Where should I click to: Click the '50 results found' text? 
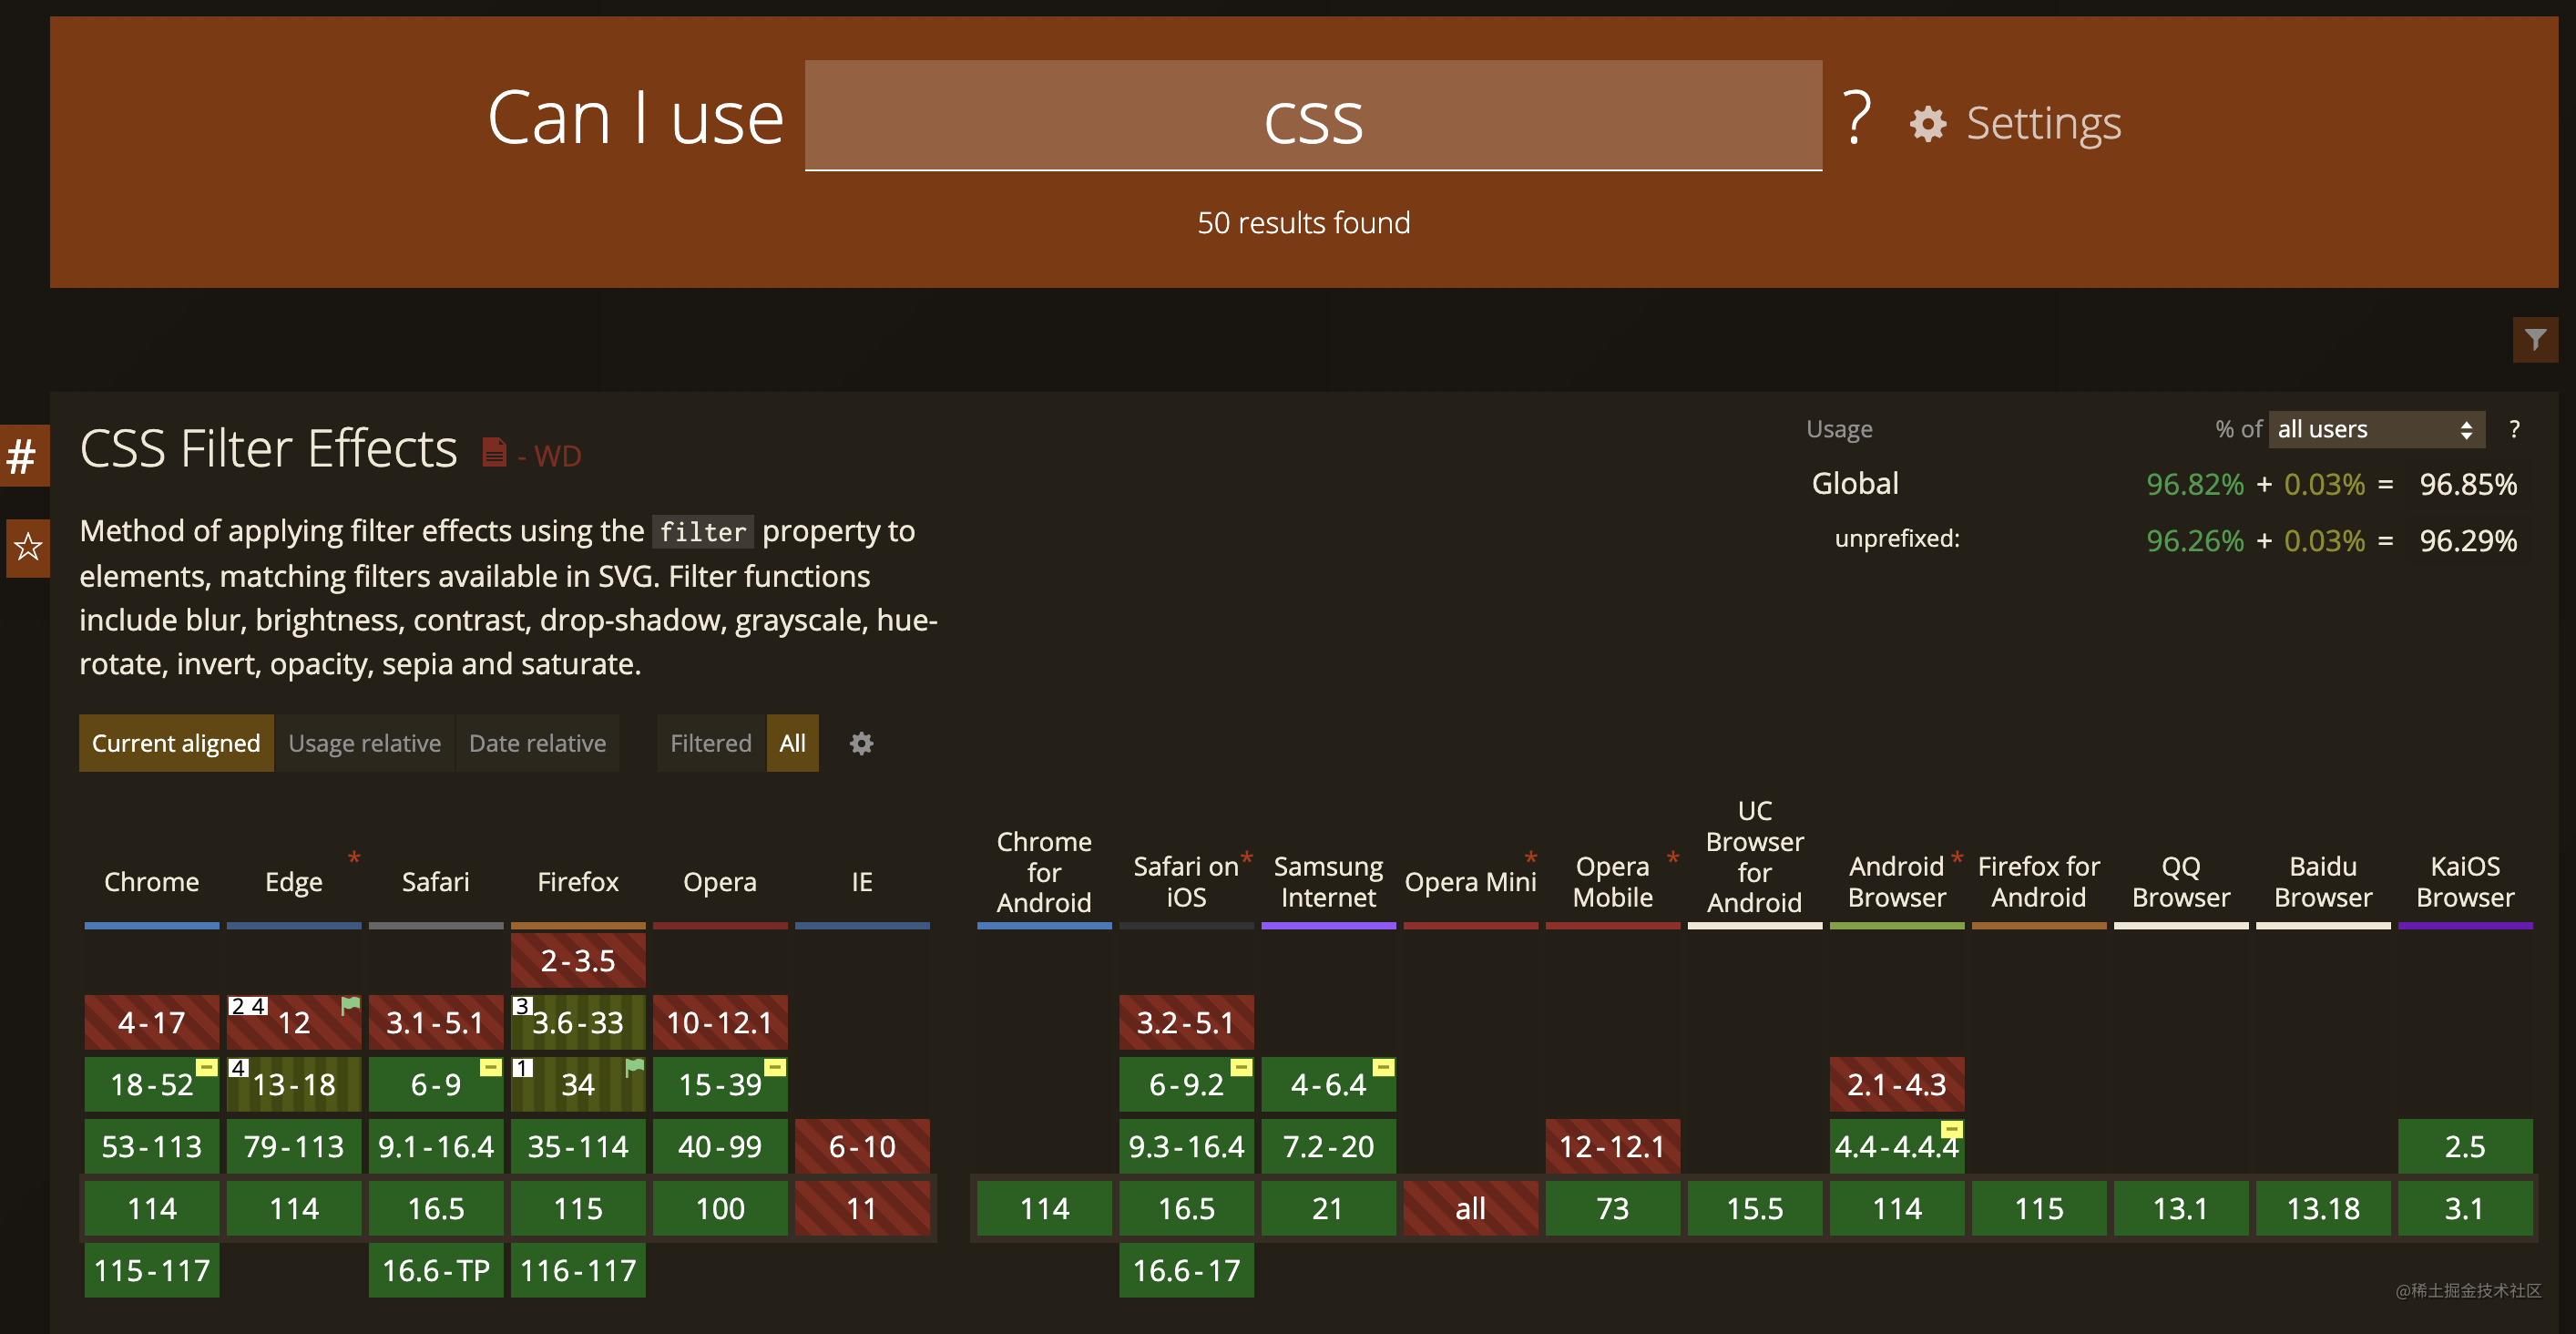pyautogui.click(x=1303, y=222)
